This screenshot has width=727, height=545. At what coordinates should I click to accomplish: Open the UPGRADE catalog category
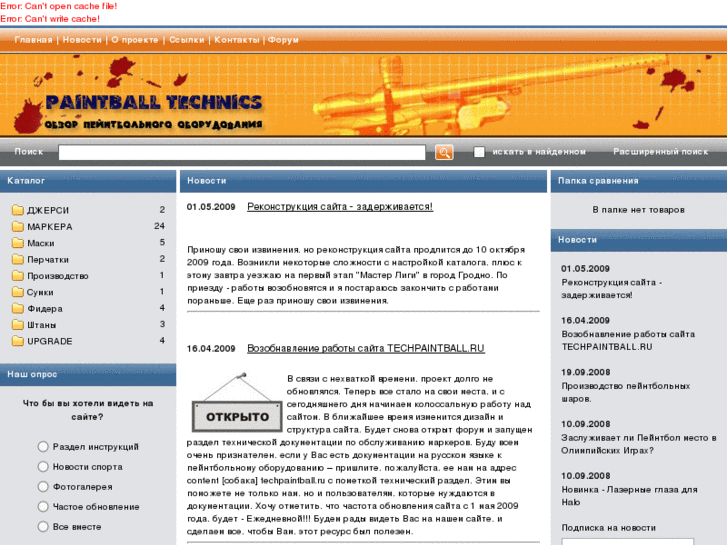(50, 341)
